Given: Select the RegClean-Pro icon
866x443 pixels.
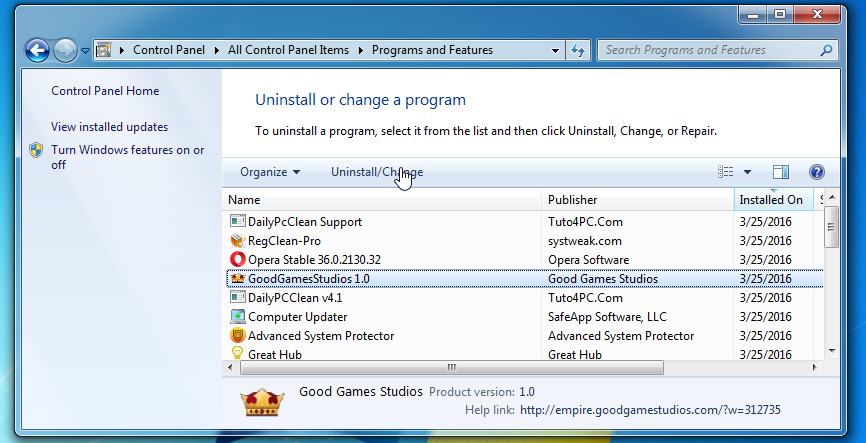Looking at the screenshot, I should (x=237, y=241).
